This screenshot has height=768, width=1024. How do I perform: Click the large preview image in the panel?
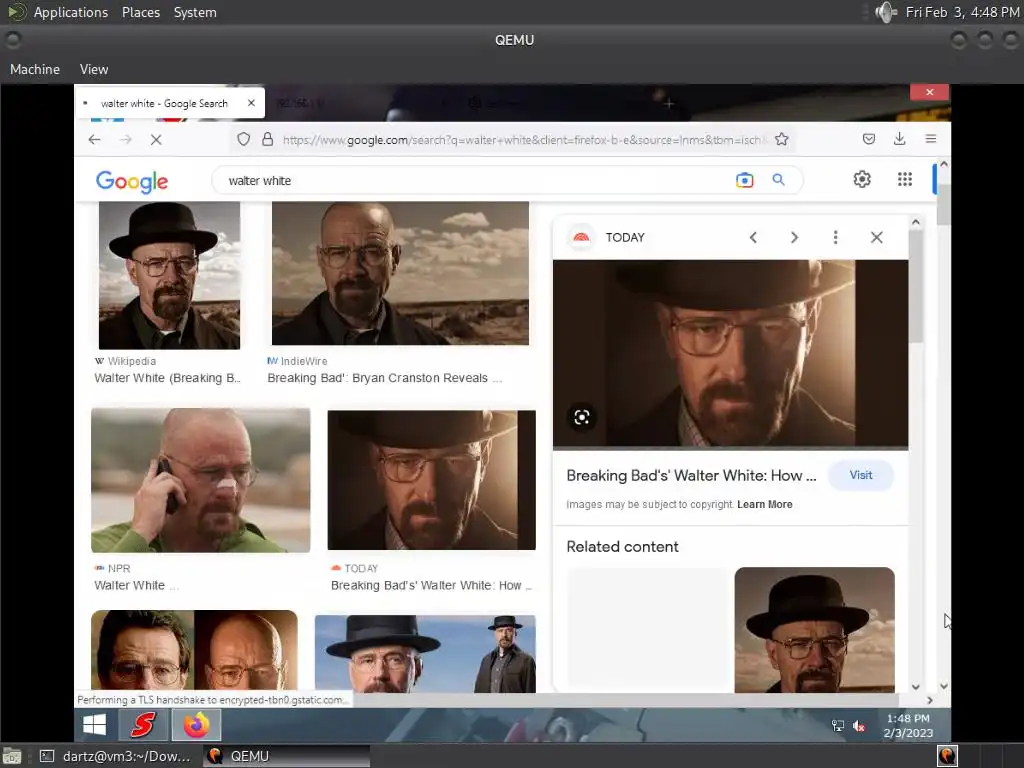point(730,354)
